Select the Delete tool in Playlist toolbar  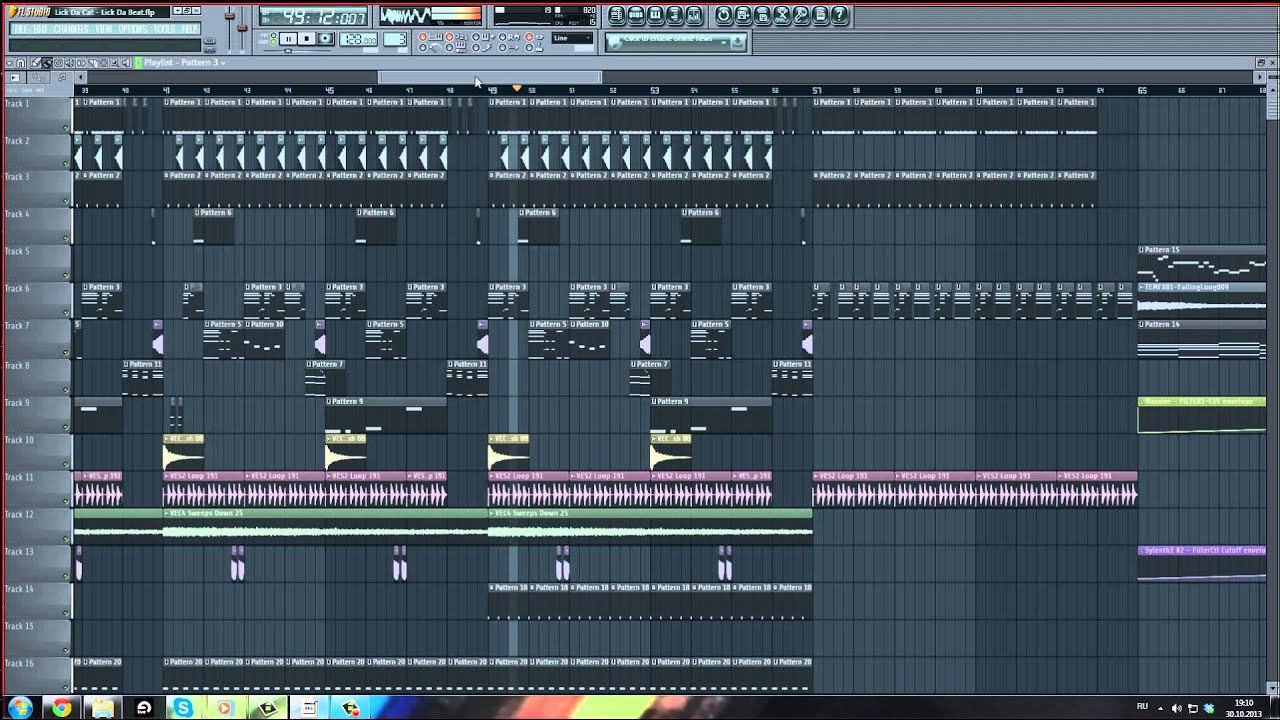point(58,63)
